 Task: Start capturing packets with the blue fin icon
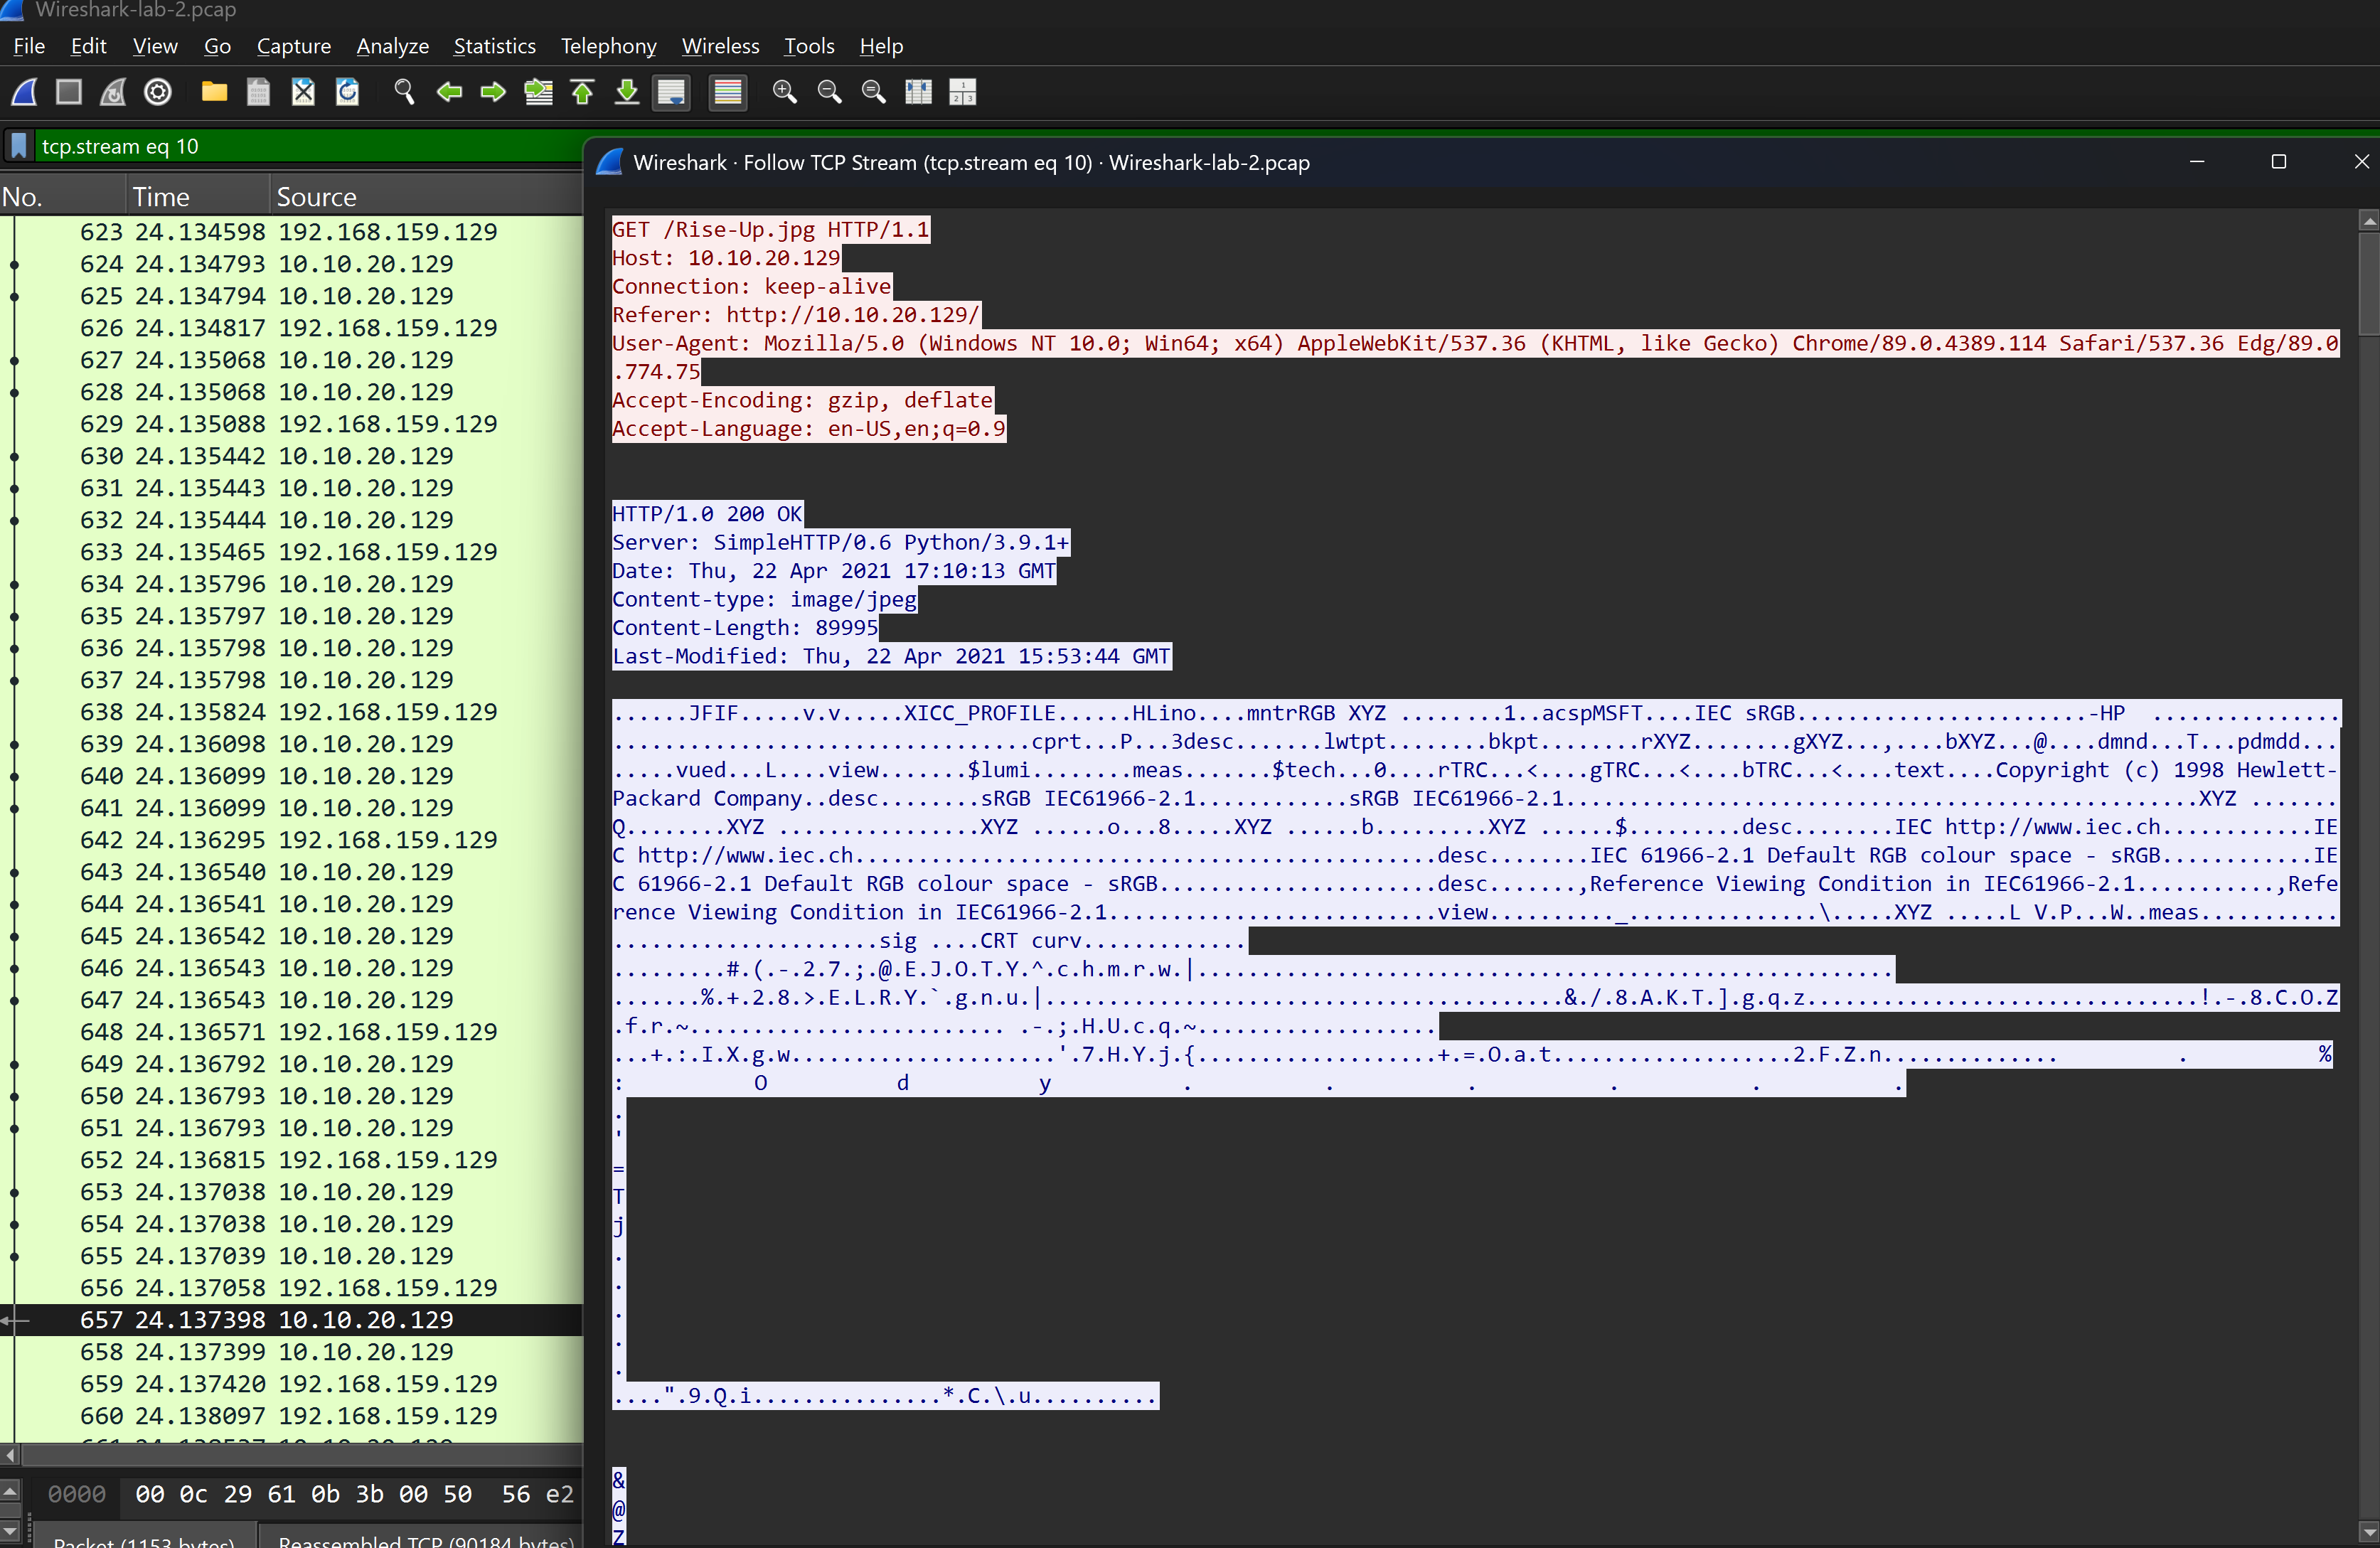coord(24,92)
